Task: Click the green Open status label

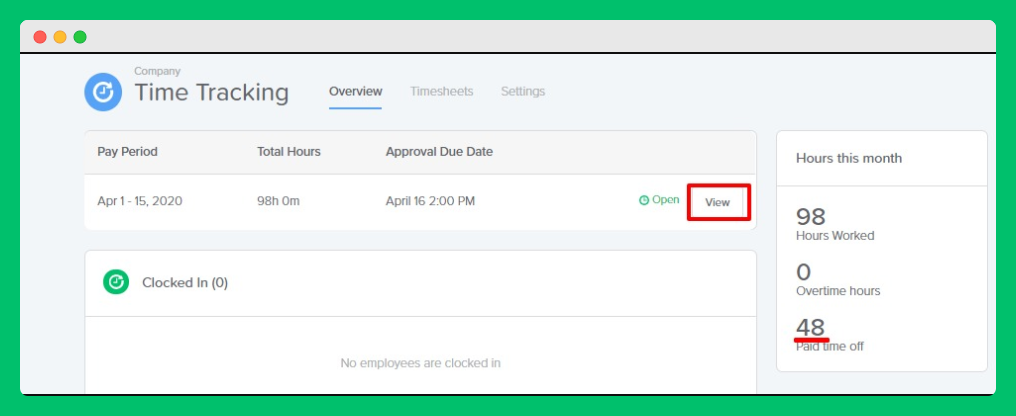Action: coord(665,200)
